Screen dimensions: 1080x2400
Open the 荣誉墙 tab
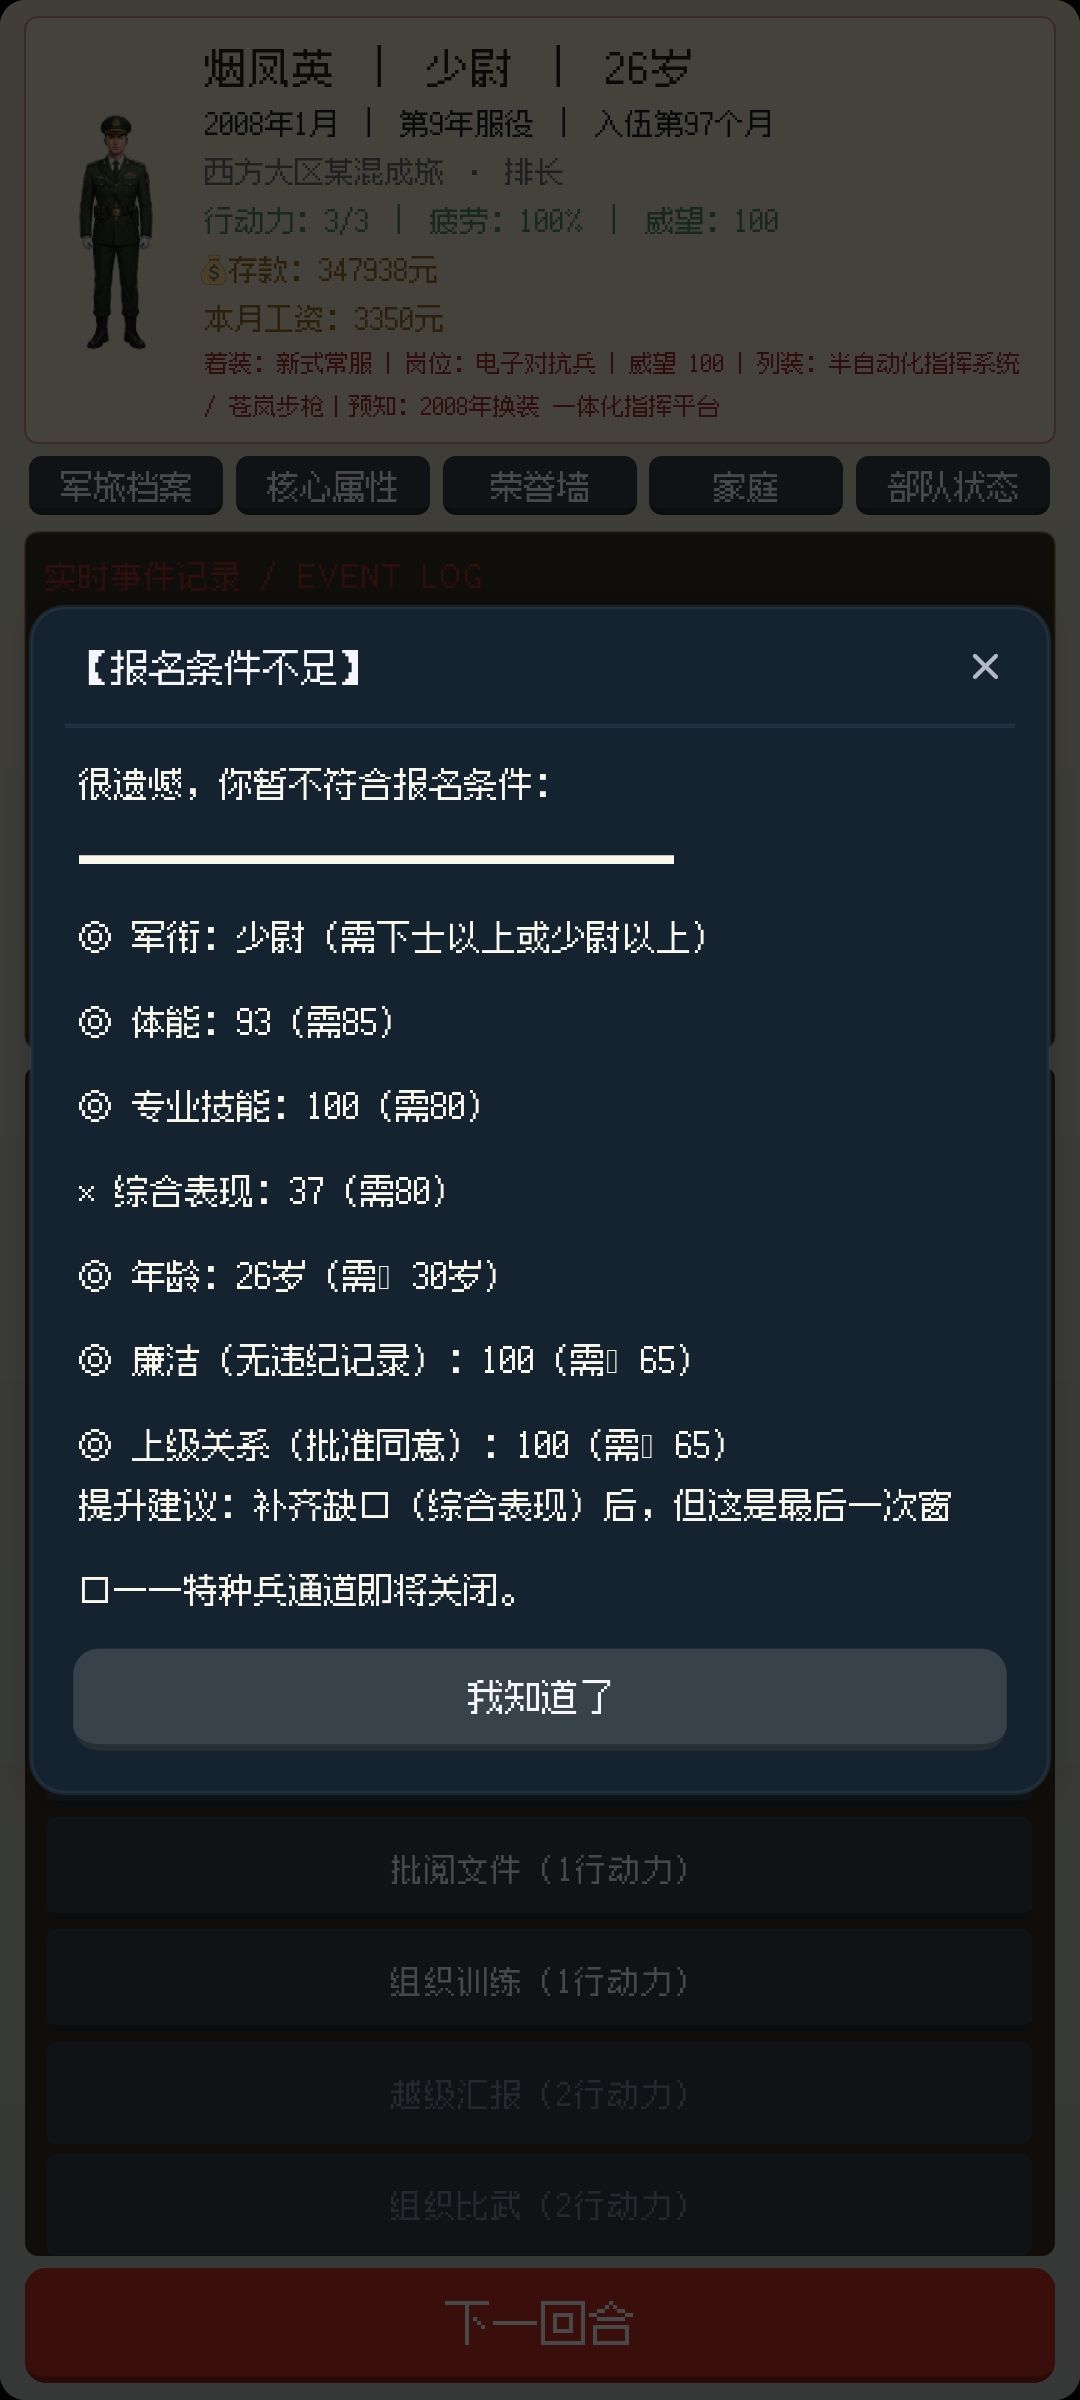(x=540, y=486)
